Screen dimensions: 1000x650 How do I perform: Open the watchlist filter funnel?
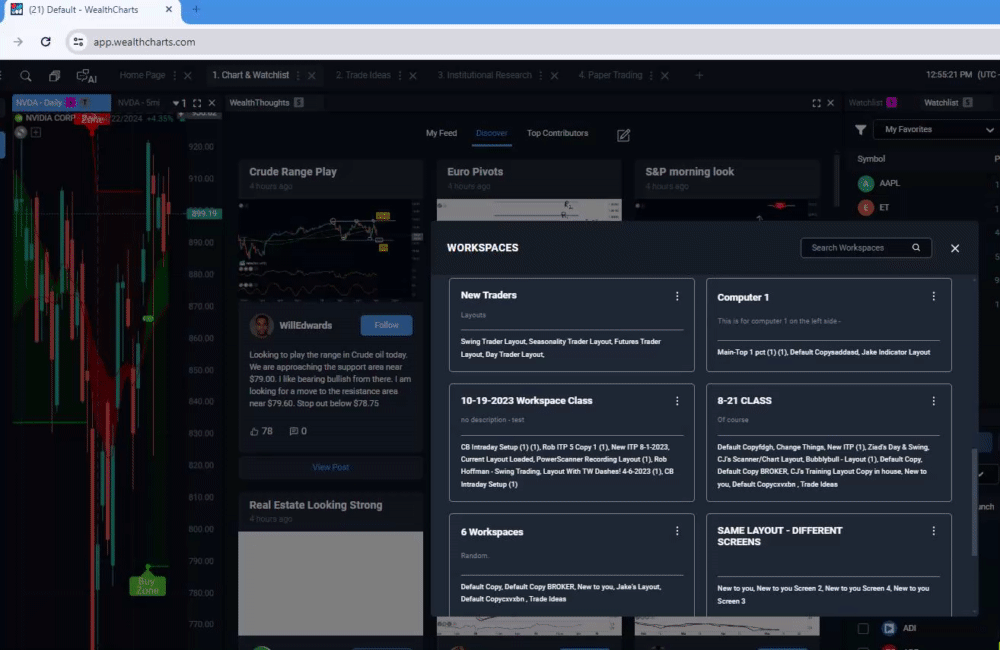point(860,130)
